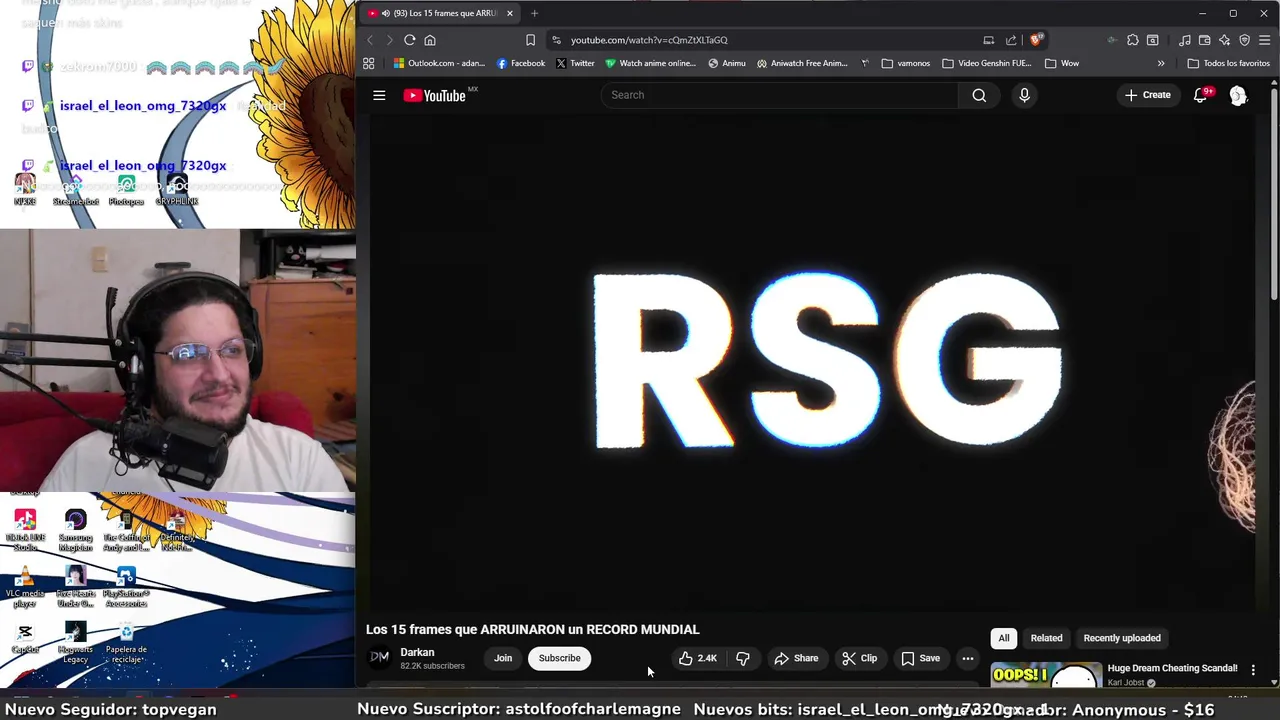1280x720 pixels.
Task: Bookmark this page via address bar icon
Action: (x=530, y=40)
